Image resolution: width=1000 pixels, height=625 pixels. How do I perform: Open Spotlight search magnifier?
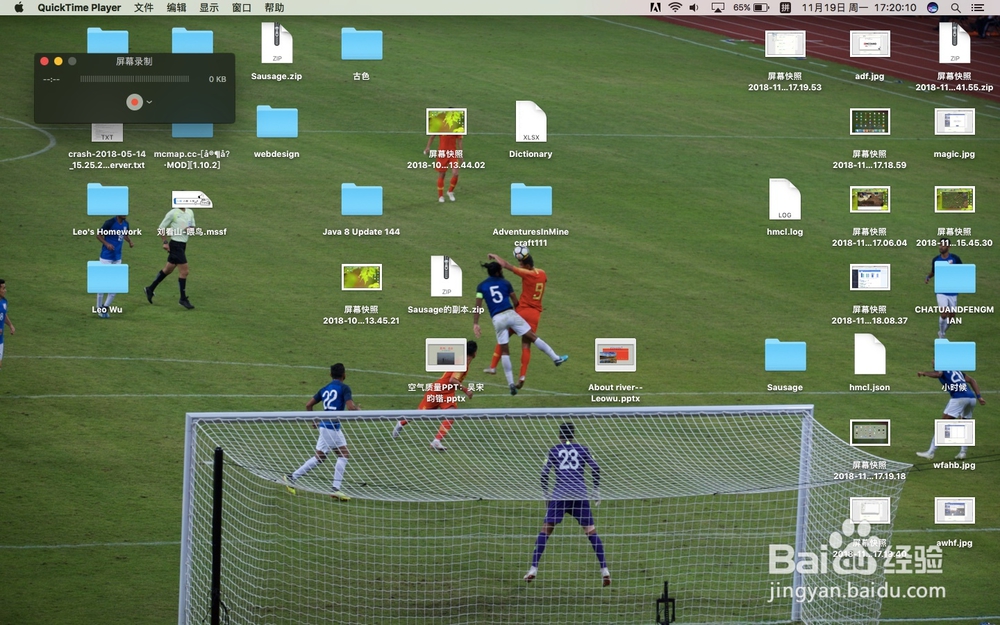point(955,8)
